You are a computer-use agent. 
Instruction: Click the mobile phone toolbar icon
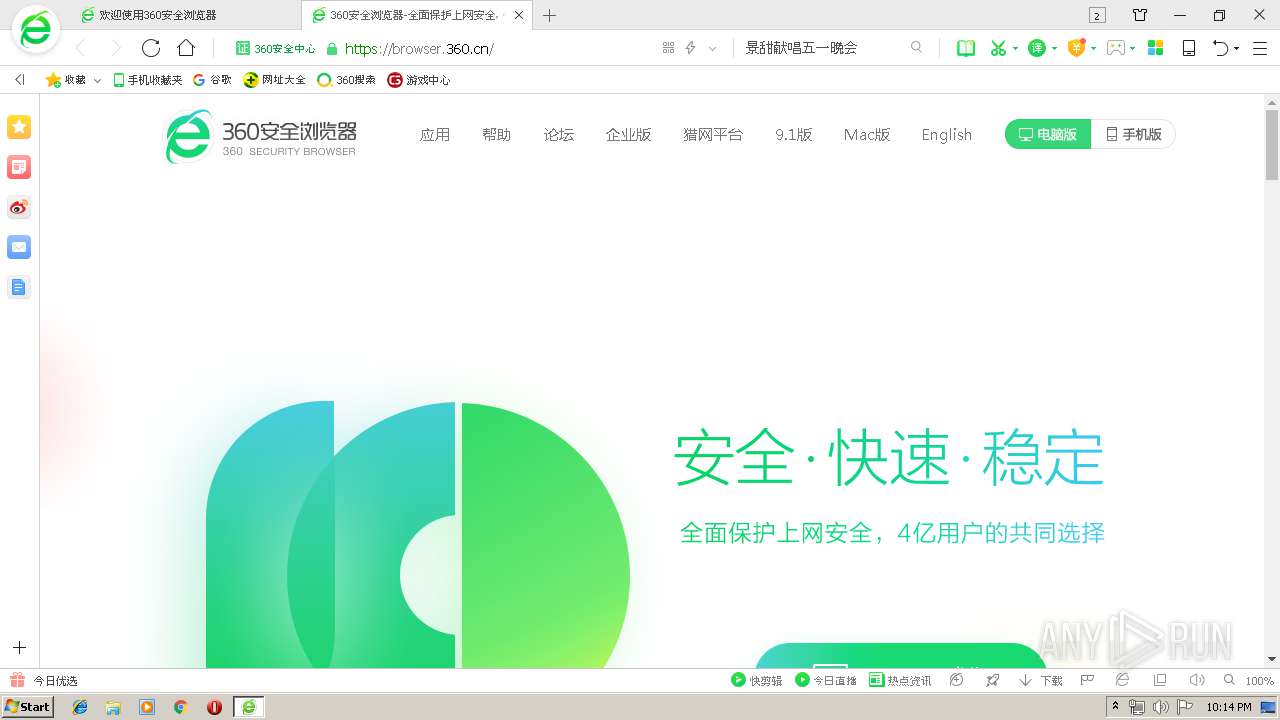point(1189,48)
